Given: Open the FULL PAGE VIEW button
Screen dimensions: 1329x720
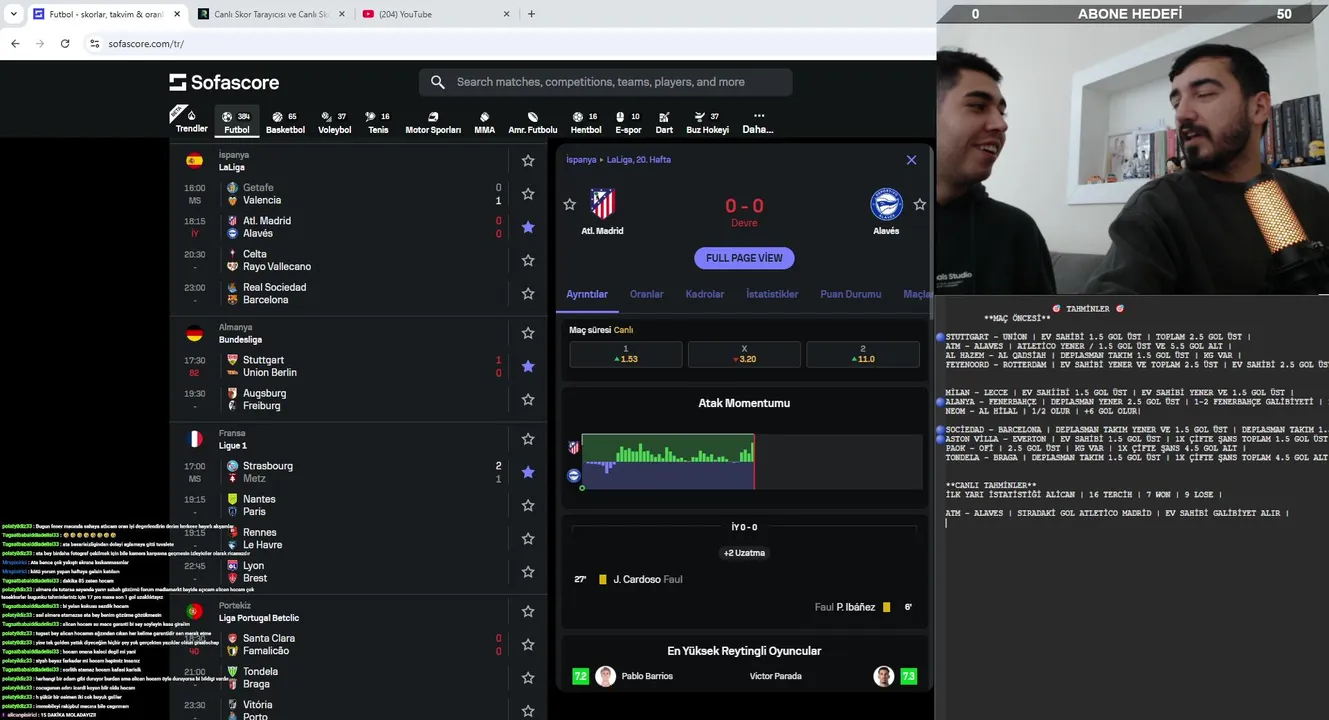Looking at the screenshot, I should click(744, 258).
